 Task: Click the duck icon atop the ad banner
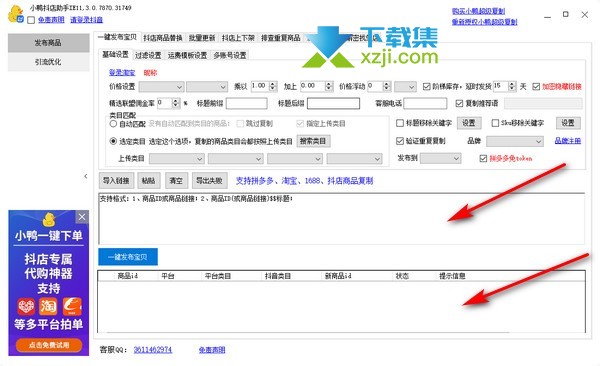pos(49,219)
